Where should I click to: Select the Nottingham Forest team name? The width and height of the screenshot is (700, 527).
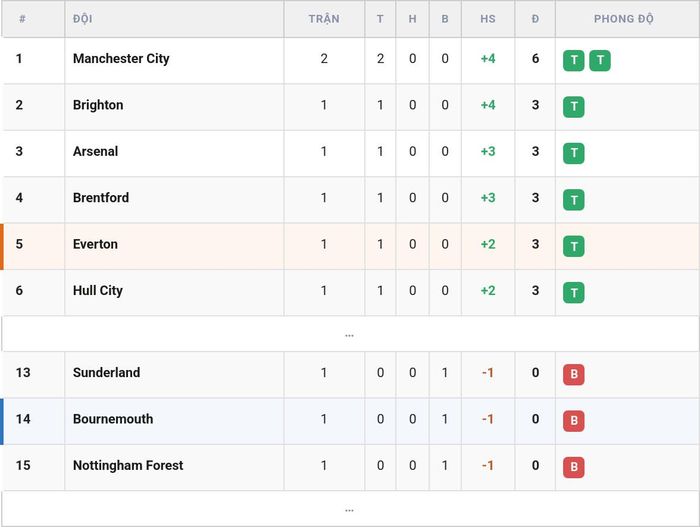(128, 465)
